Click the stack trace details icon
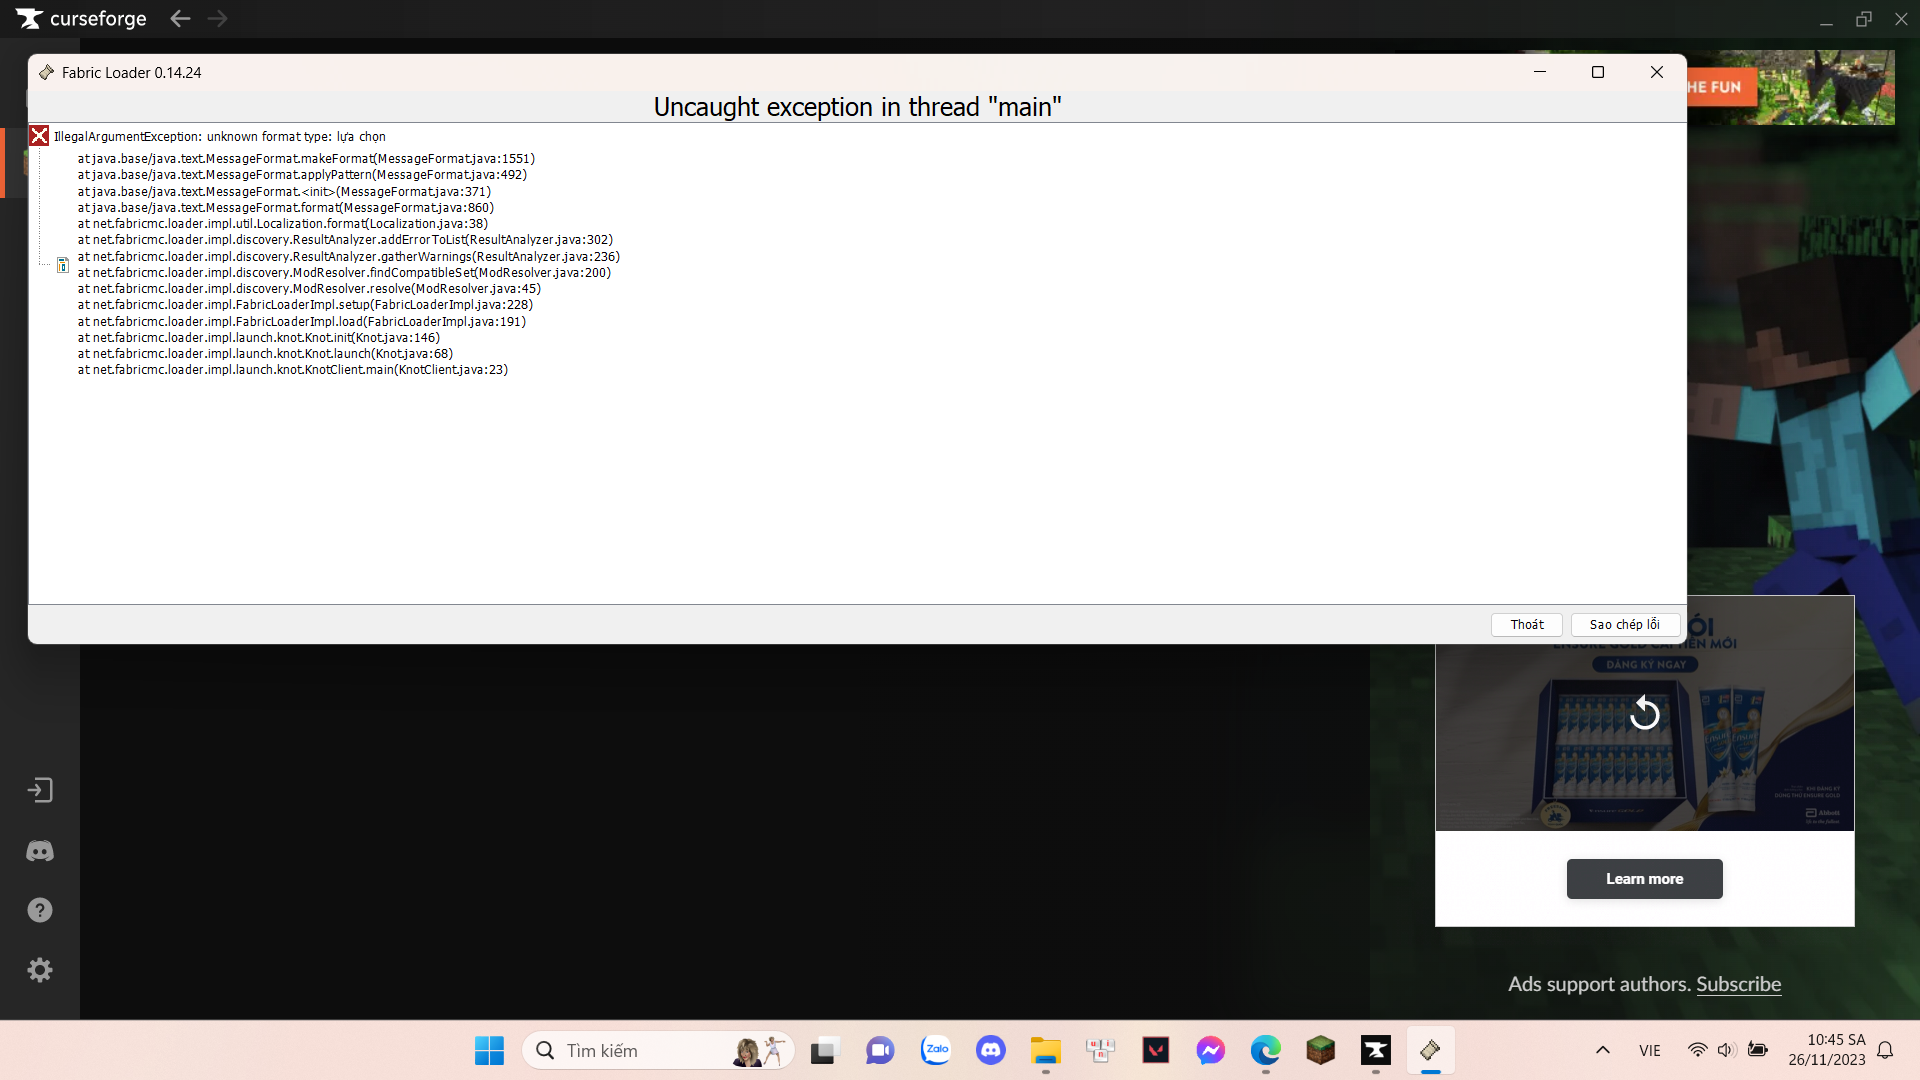This screenshot has height=1080, width=1920. coord(63,265)
